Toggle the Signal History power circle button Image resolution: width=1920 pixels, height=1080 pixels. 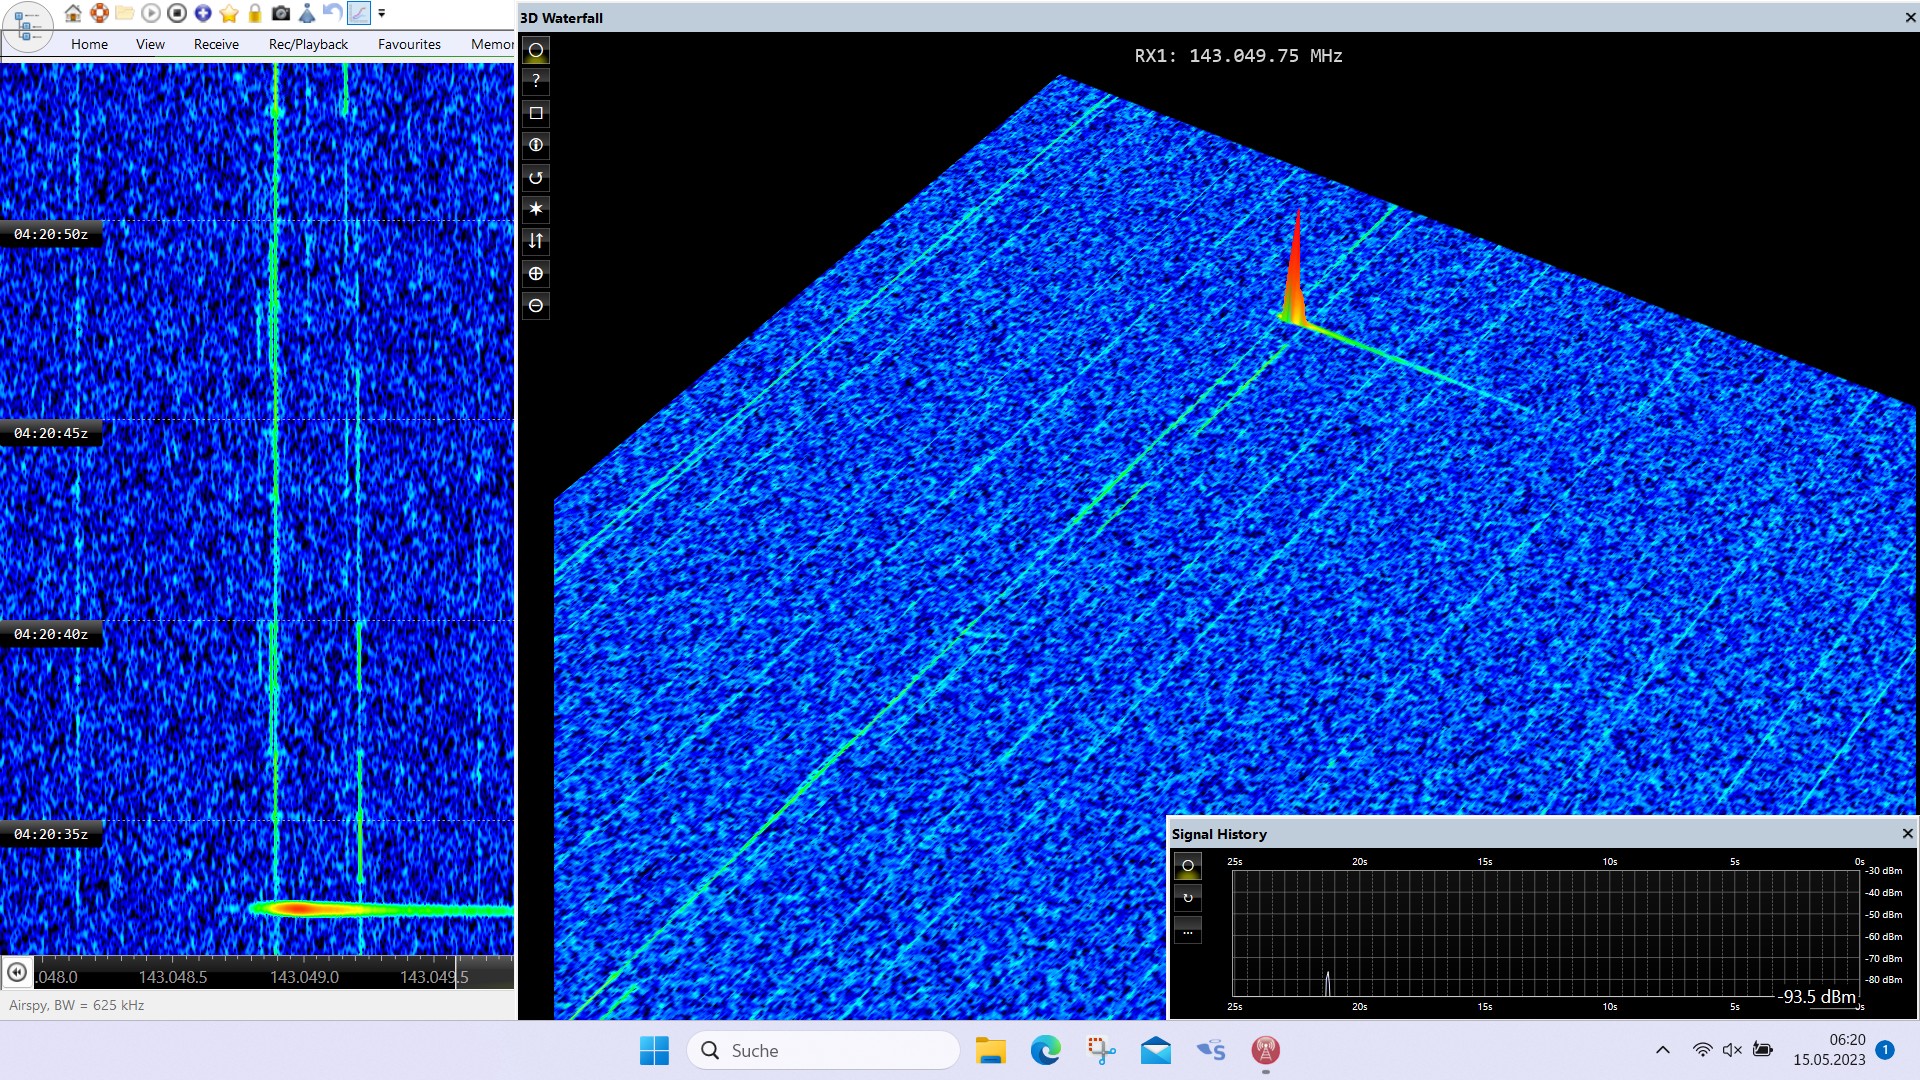coord(1188,866)
